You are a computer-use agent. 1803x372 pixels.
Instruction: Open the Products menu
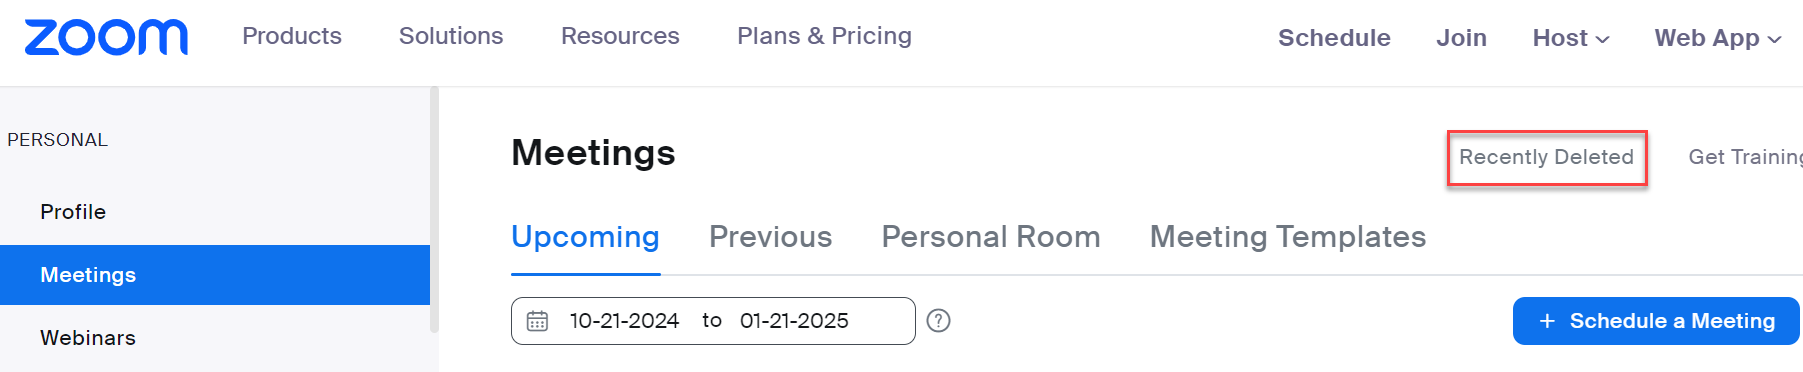coord(292,36)
